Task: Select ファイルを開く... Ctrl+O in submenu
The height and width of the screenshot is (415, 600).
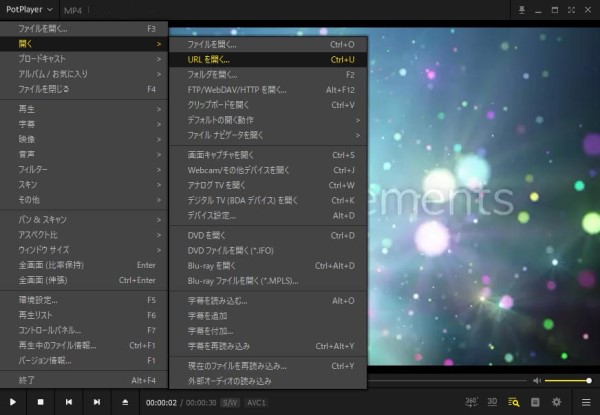Action: pos(268,44)
